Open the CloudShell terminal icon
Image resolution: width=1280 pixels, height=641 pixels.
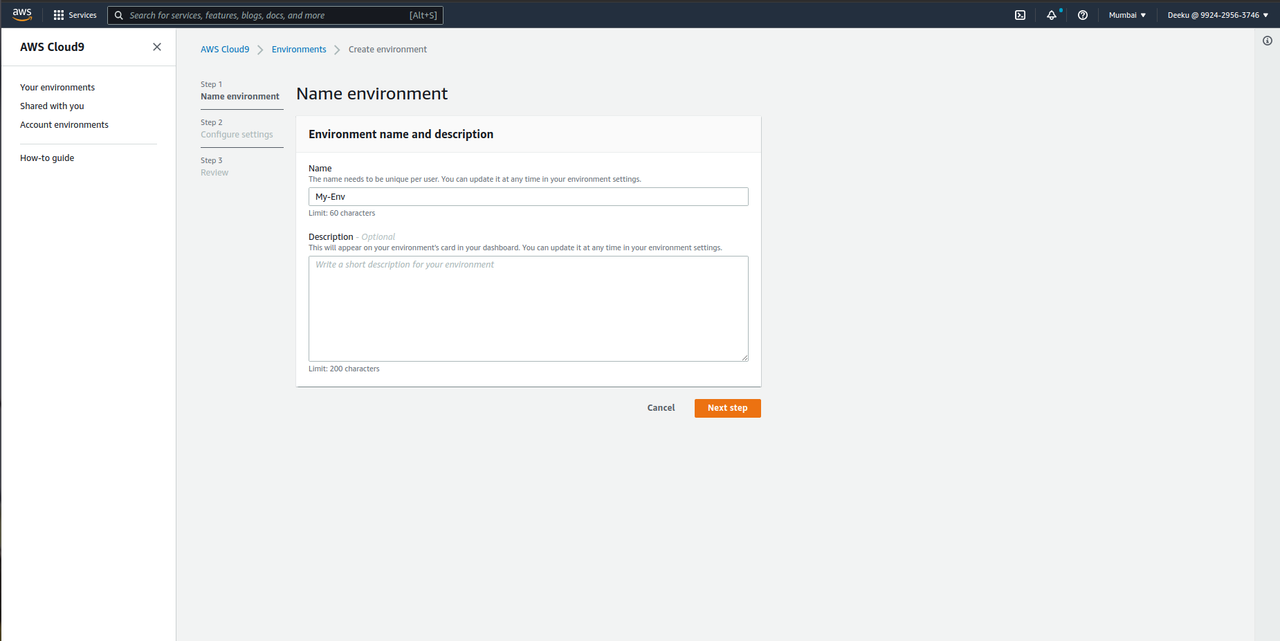click(1020, 15)
